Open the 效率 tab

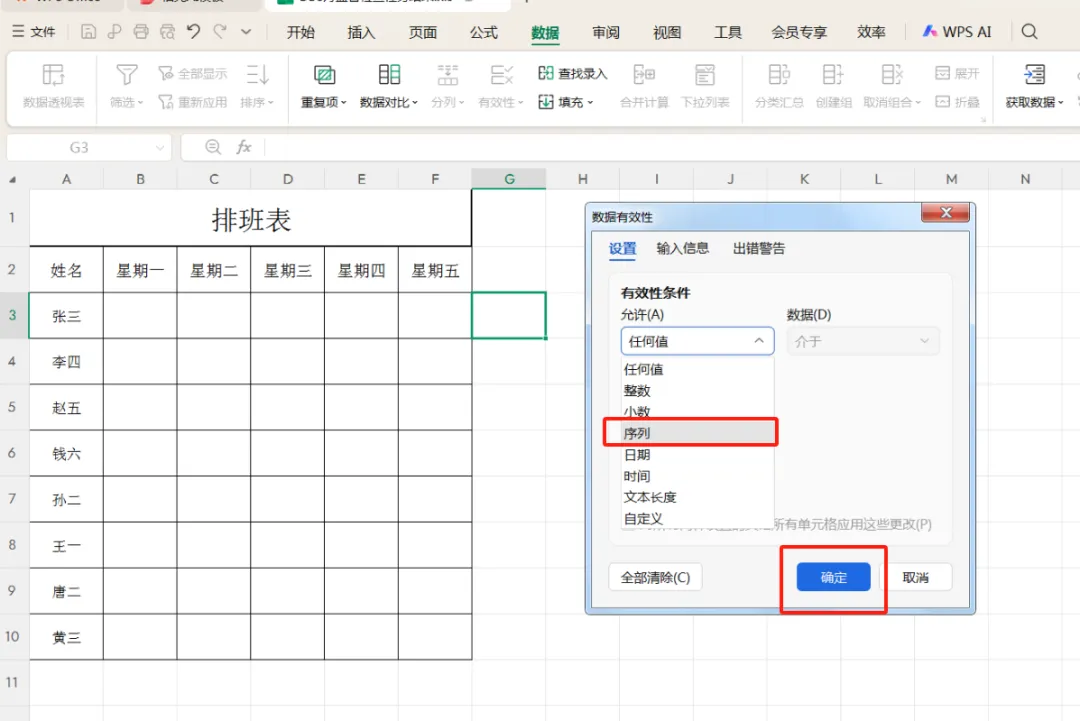[x=871, y=32]
